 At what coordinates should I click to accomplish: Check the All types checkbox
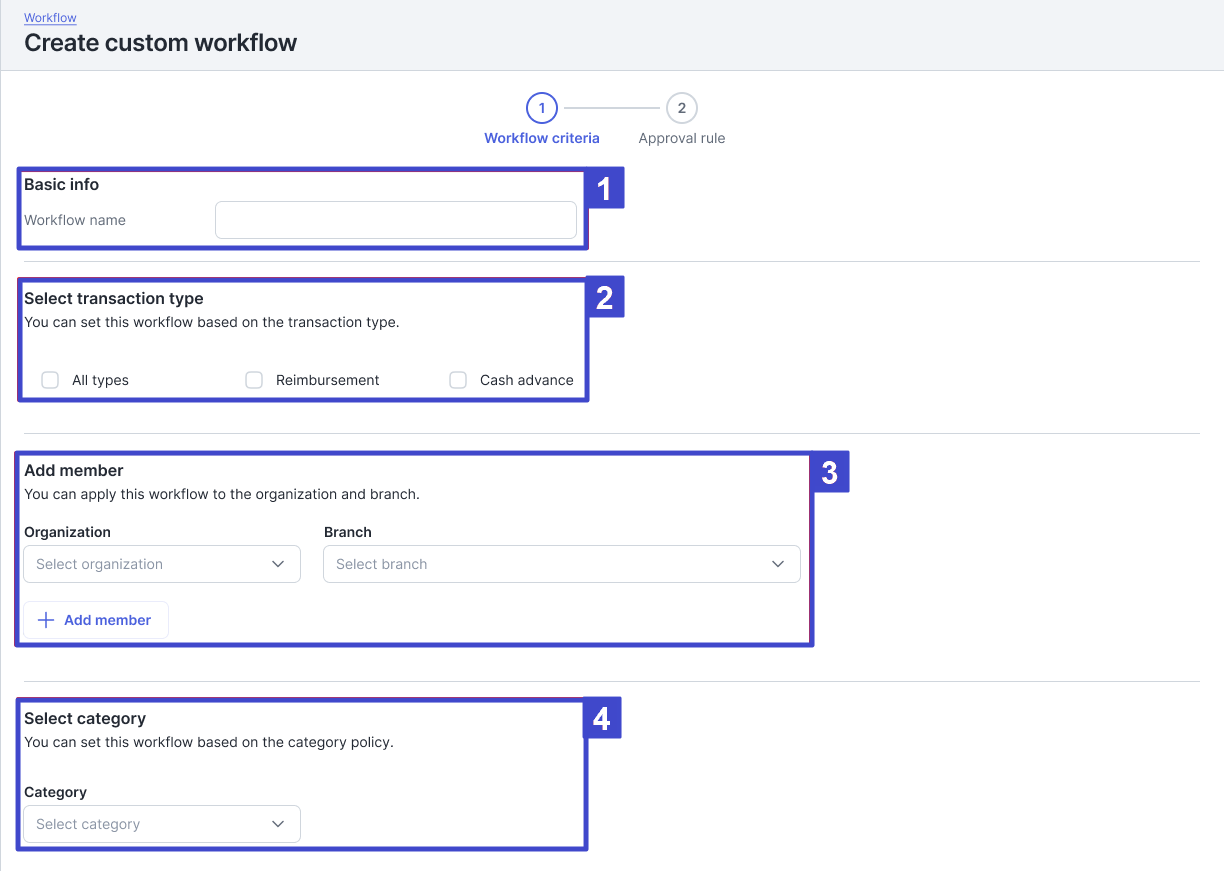tap(50, 380)
